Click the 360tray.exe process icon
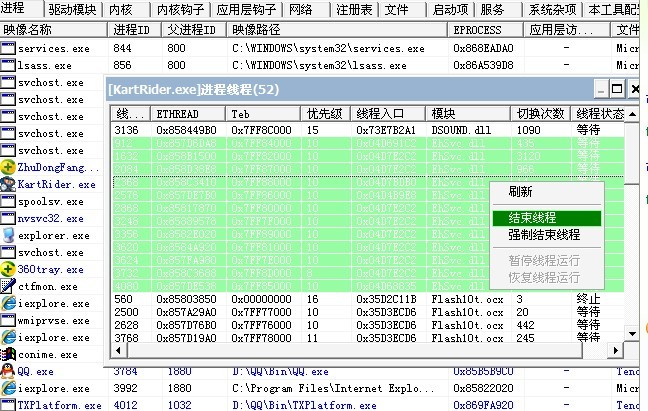This screenshot has height=411, width=648. 8,270
